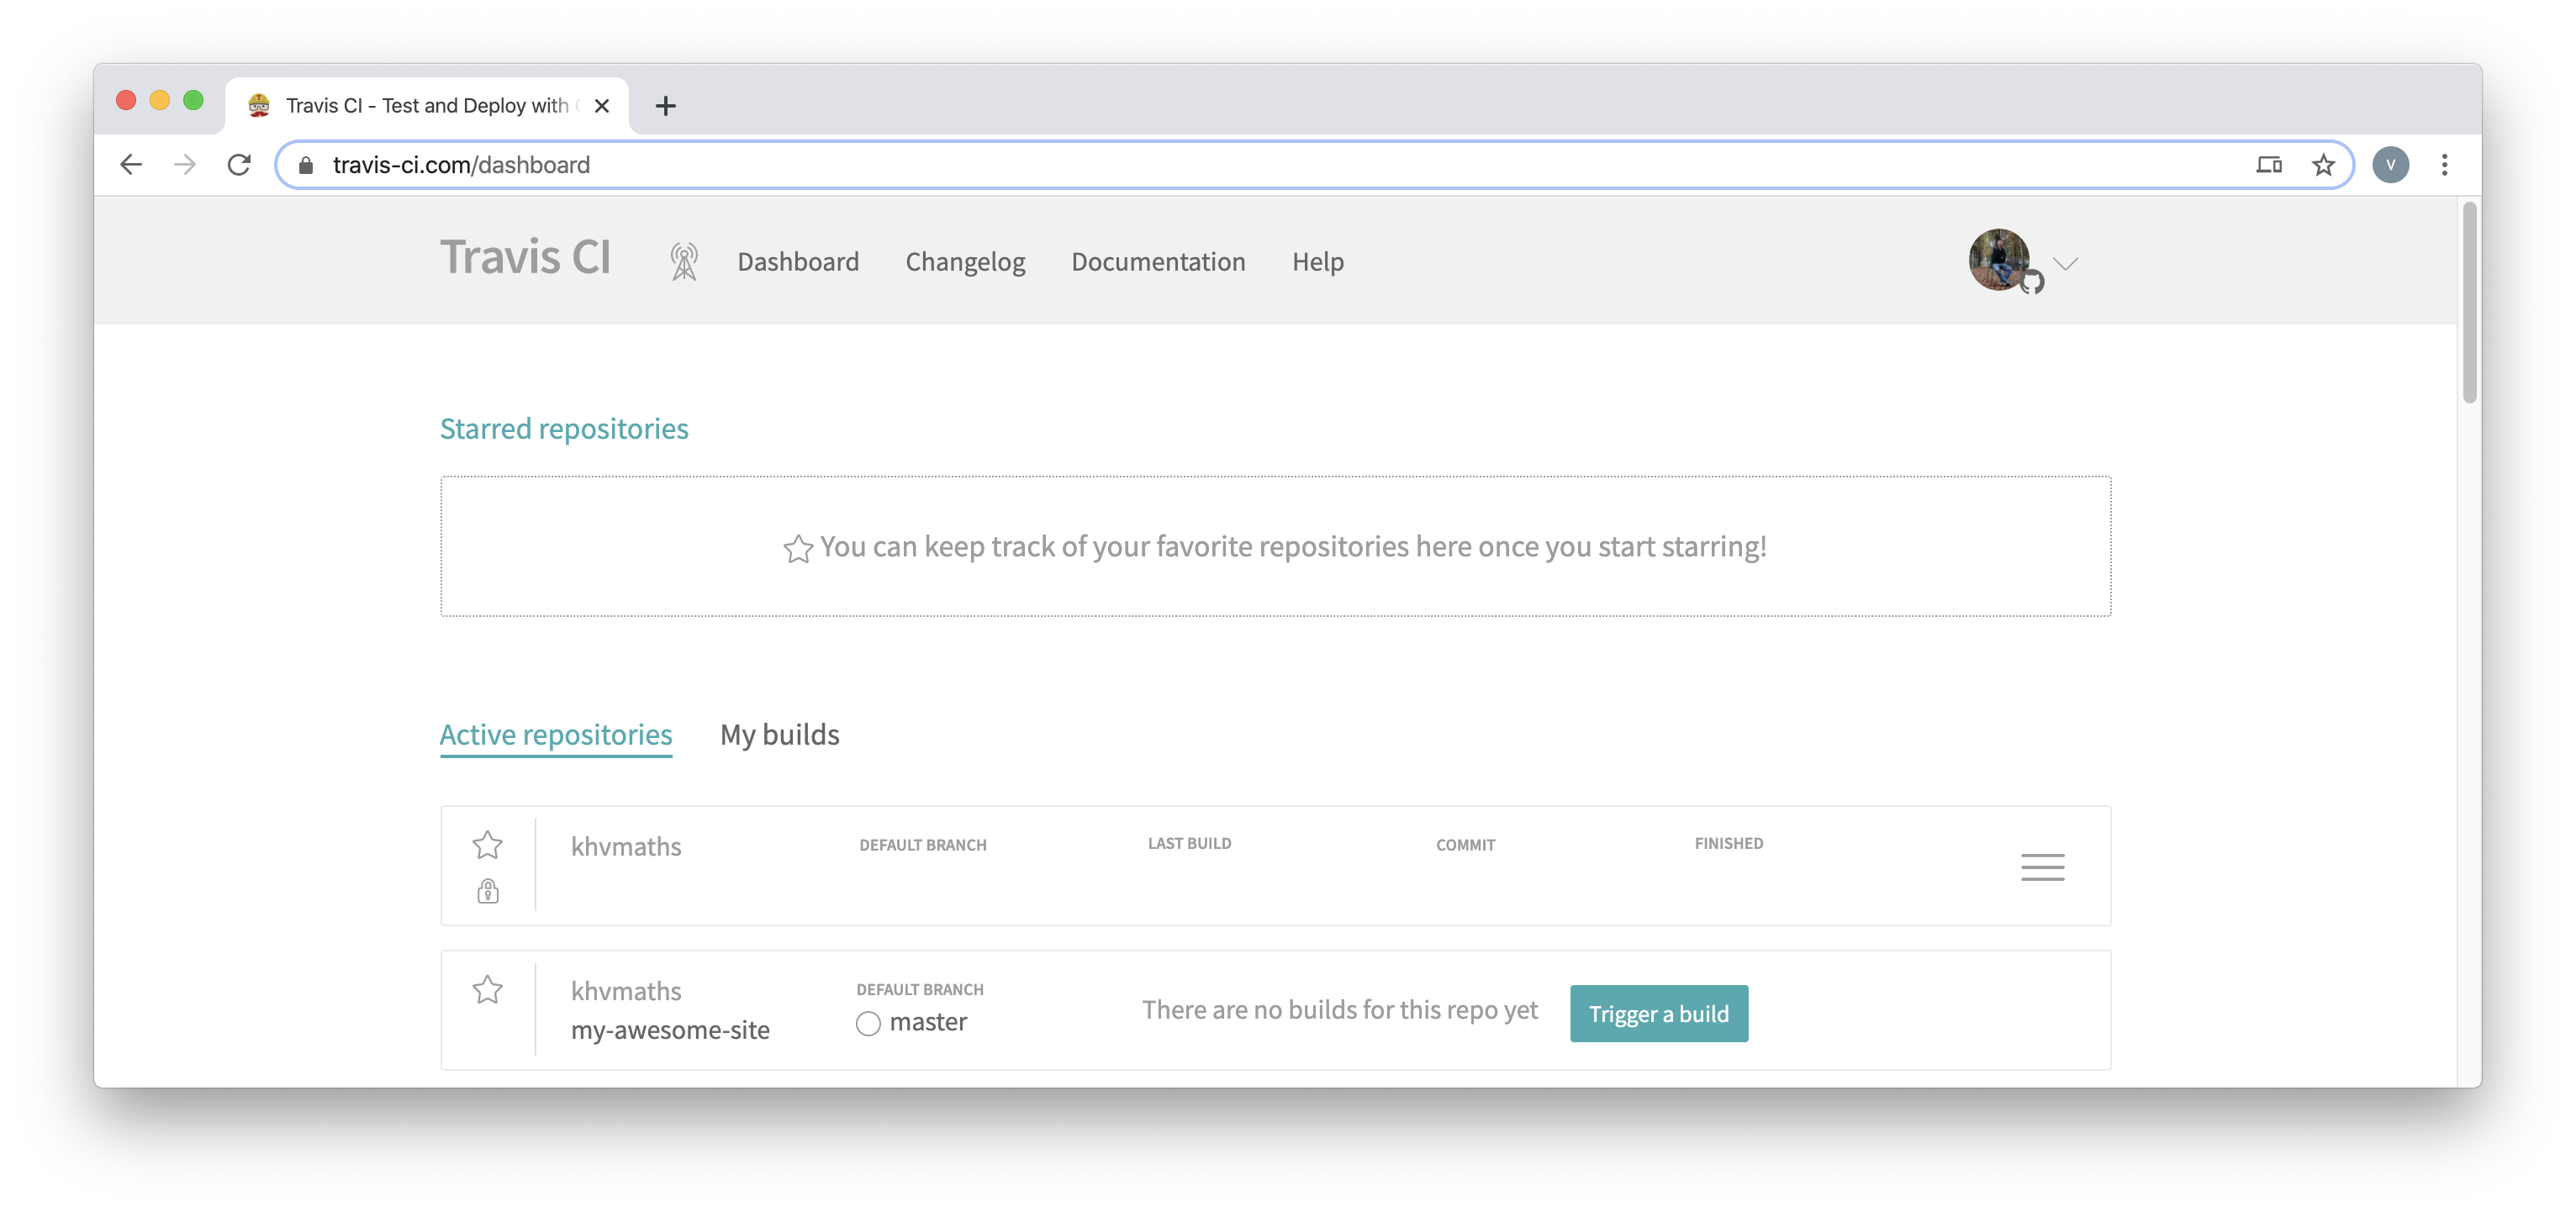Star the my-awesome-site repository
The height and width of the screenshot is (1212, 2576).
tap(487, 990)
